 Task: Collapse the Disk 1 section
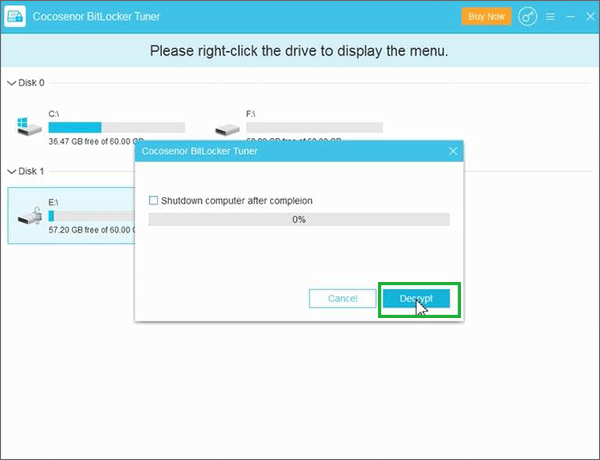pyautogui.click(x=11, y=171)
